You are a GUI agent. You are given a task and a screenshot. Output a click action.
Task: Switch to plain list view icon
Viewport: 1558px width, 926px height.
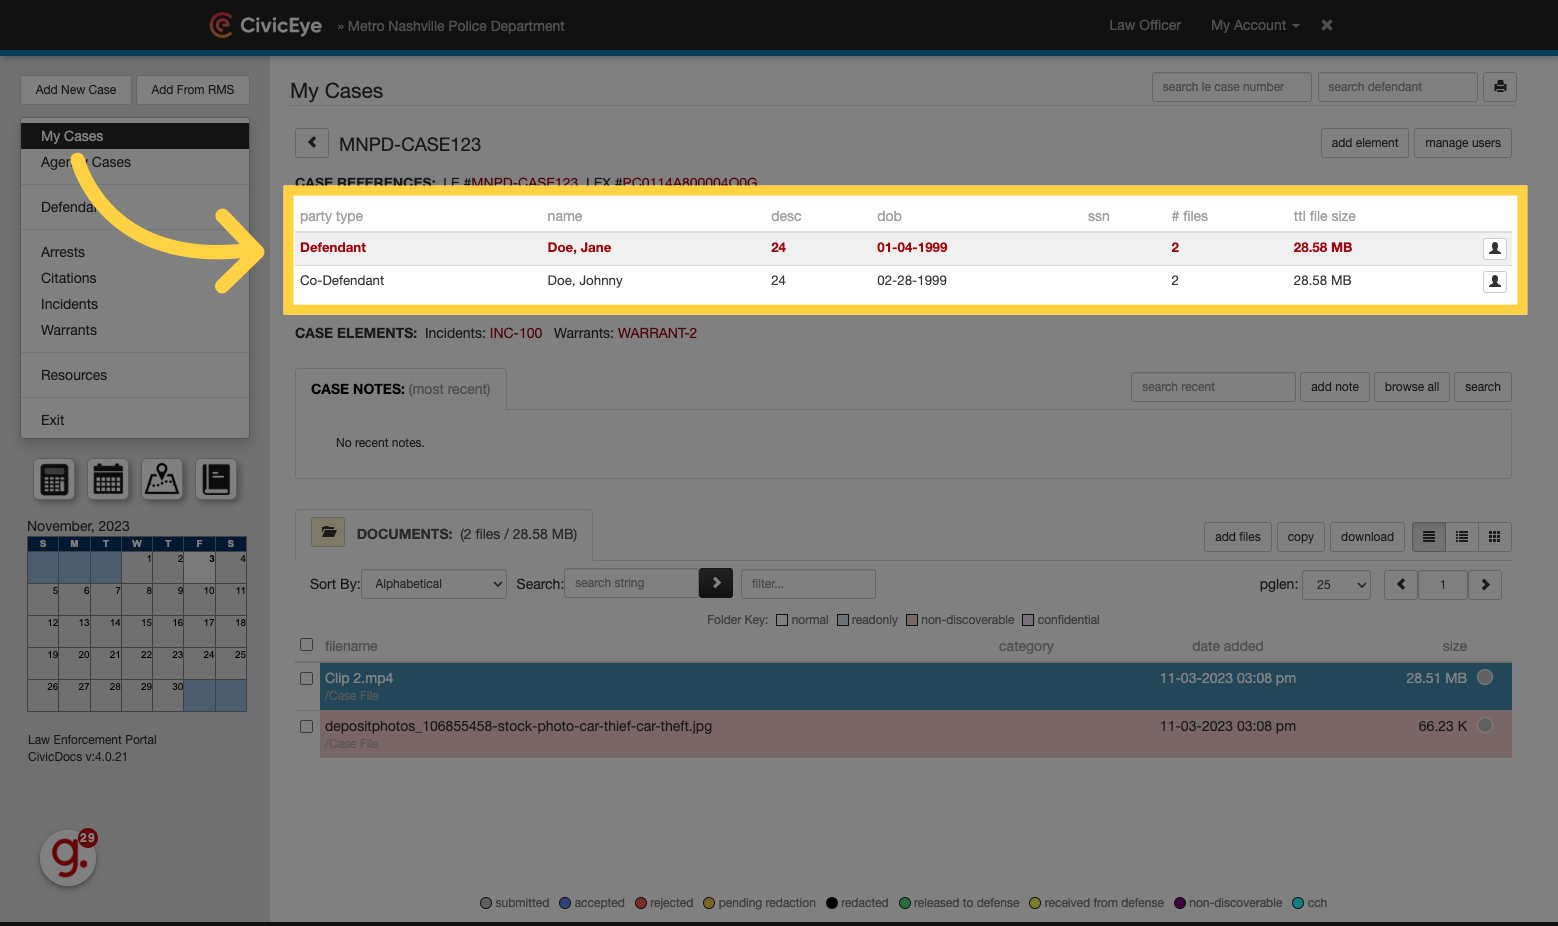pos(1429,537)
